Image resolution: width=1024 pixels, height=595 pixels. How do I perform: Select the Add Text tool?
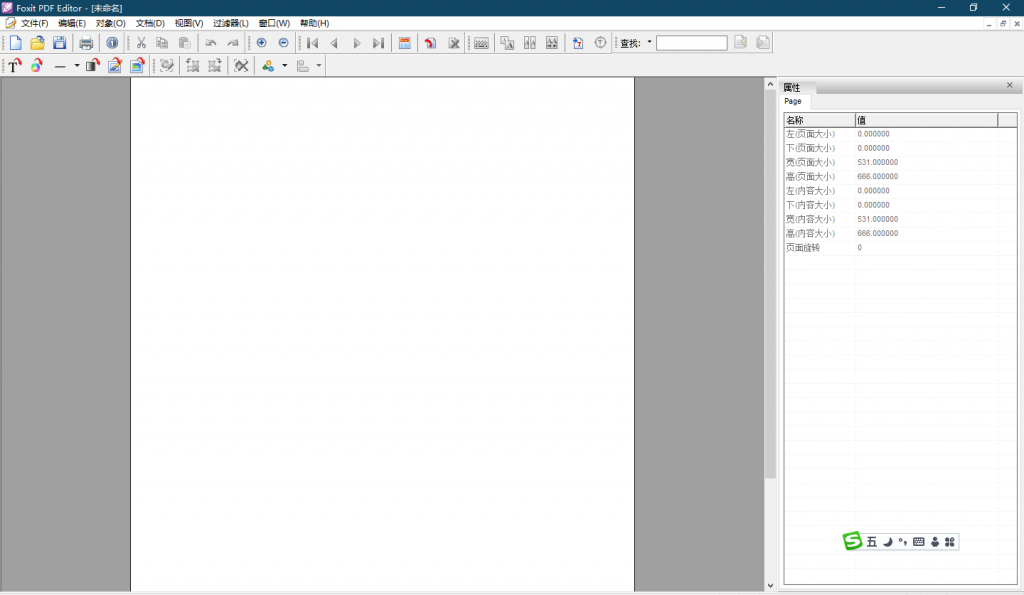point(15,65)
